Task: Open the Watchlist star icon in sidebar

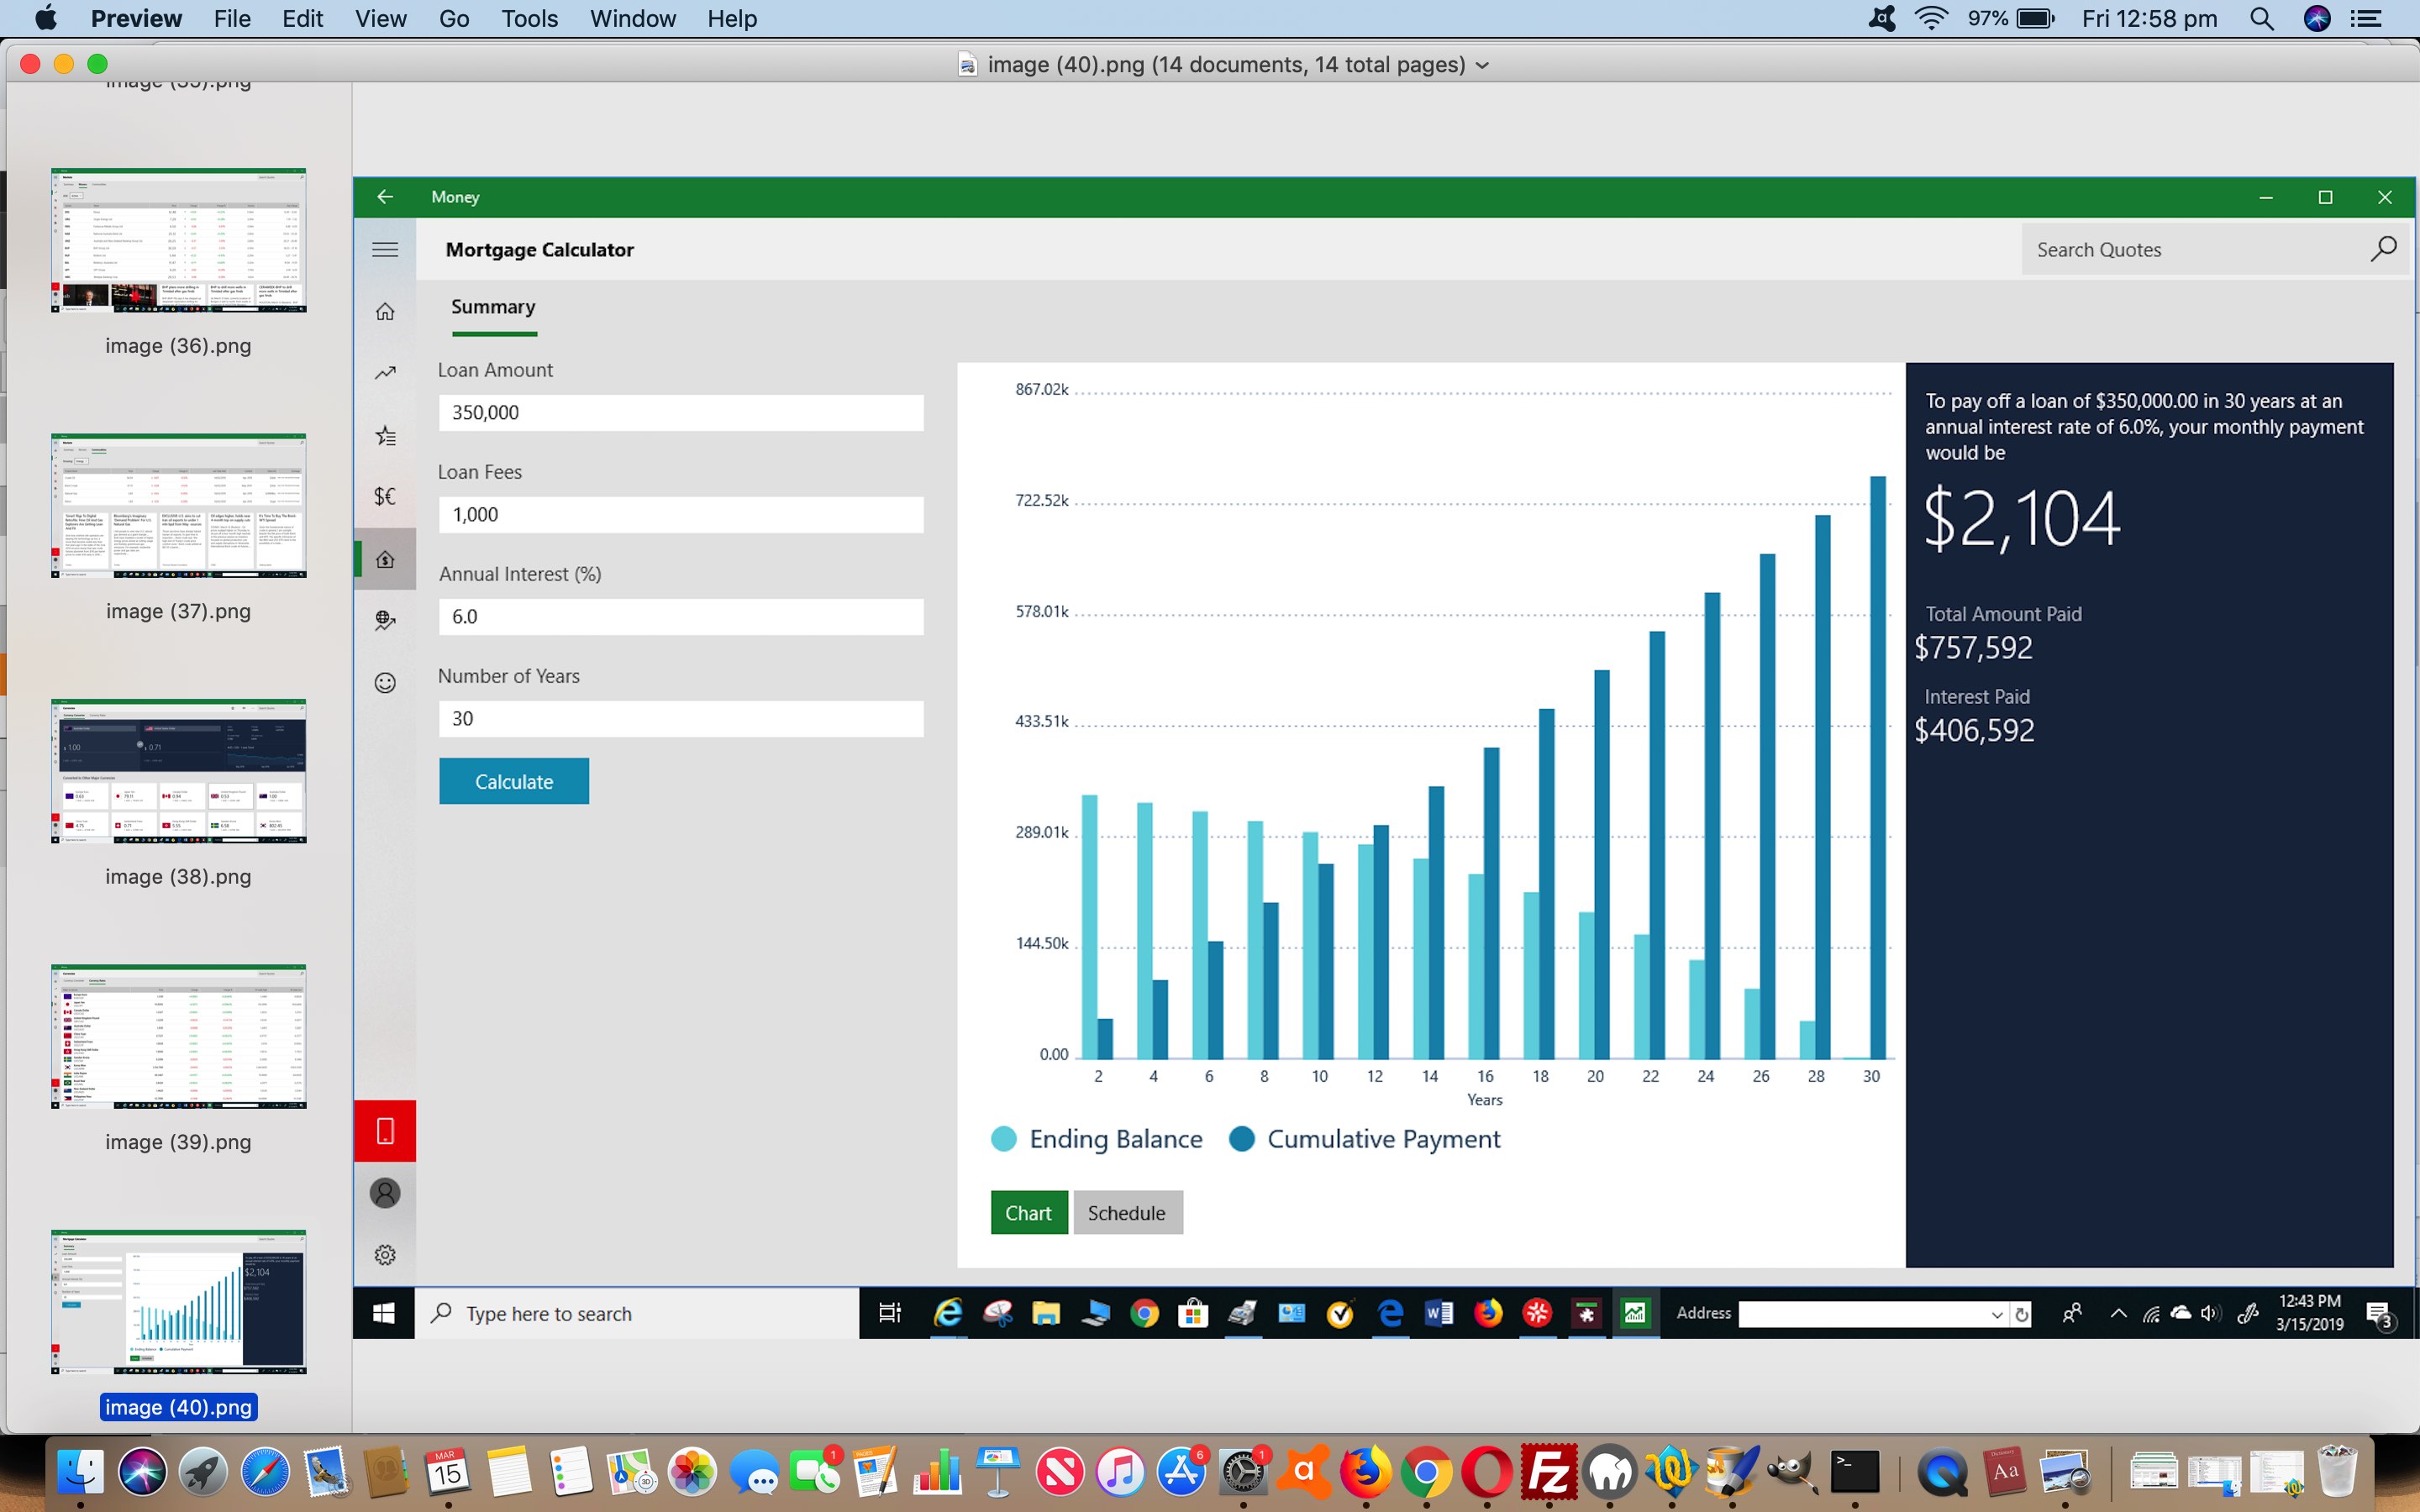Action: tap(385, 436)
